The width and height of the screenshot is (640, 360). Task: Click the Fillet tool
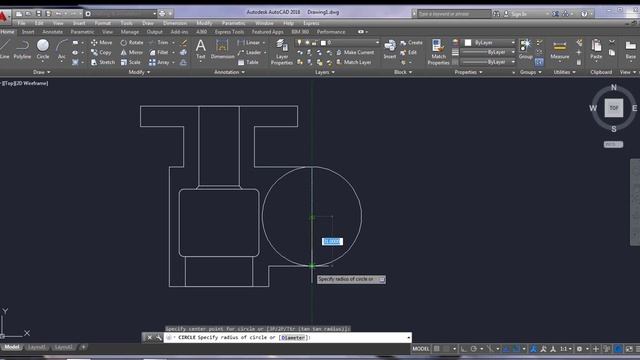point(159,52)
